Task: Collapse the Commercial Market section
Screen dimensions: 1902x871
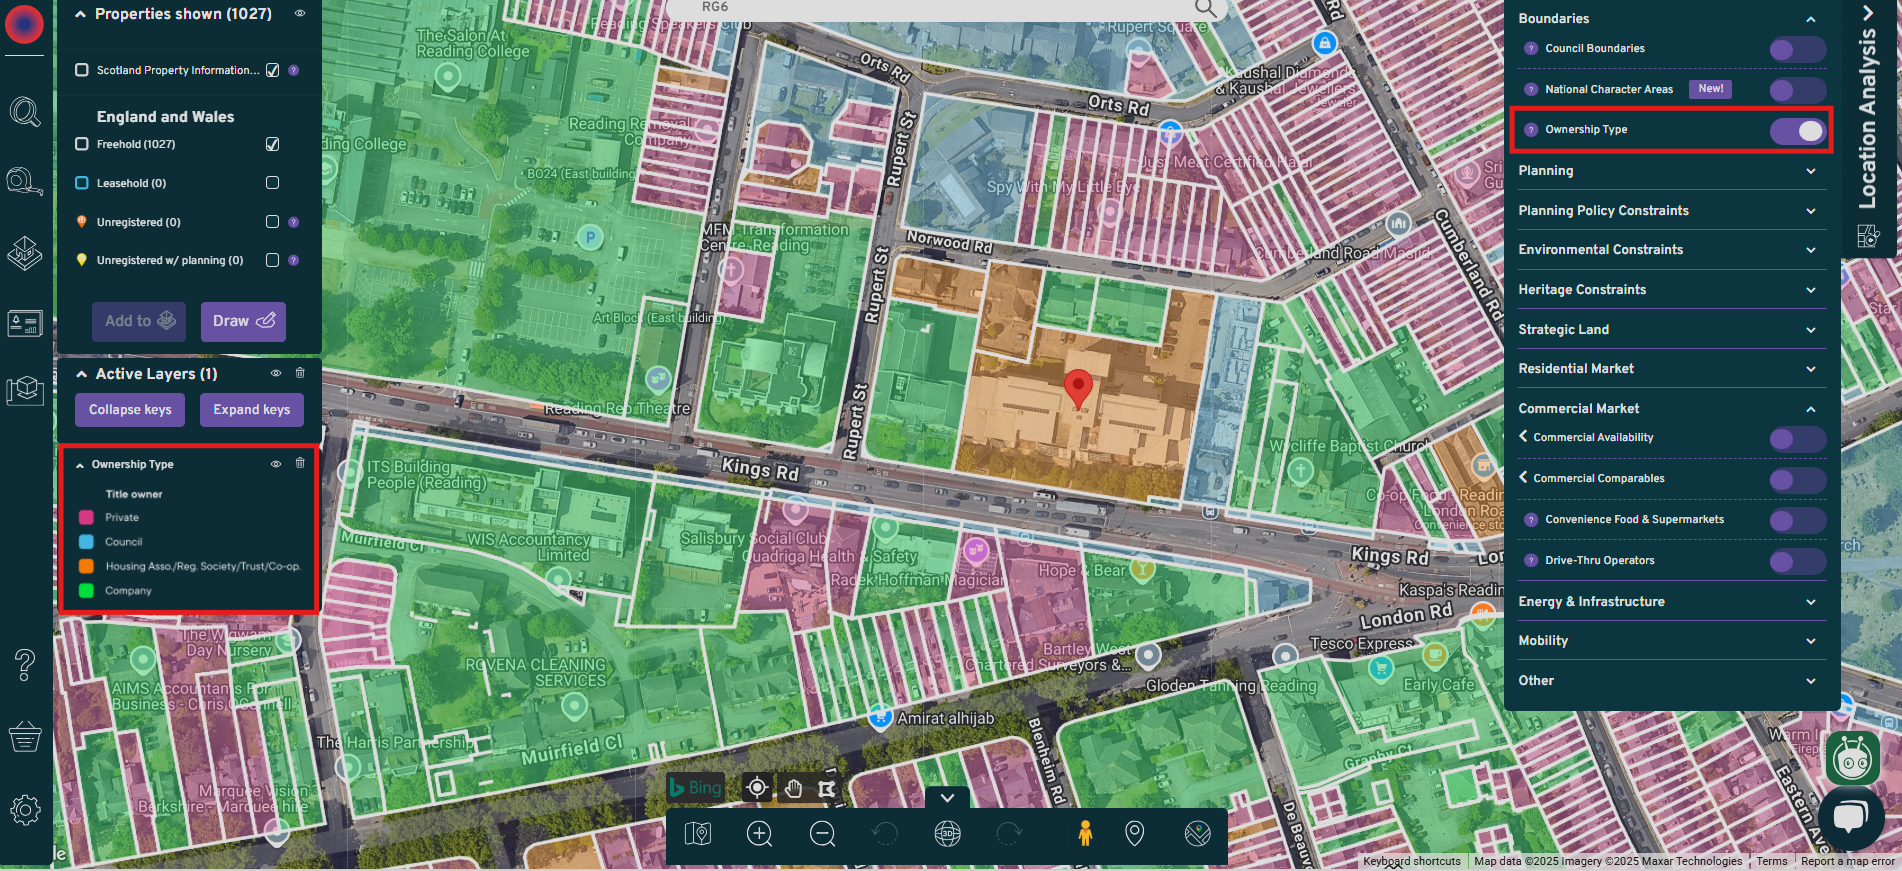Action: pyautogui.click(x=1811, y=409)
